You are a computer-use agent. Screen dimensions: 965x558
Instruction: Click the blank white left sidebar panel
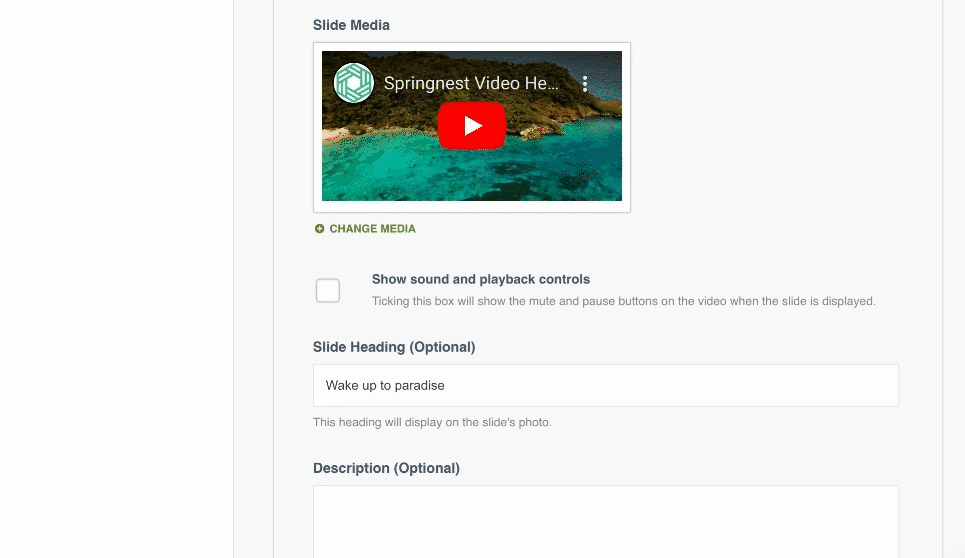pyautogui.click(x=116, y=279)
